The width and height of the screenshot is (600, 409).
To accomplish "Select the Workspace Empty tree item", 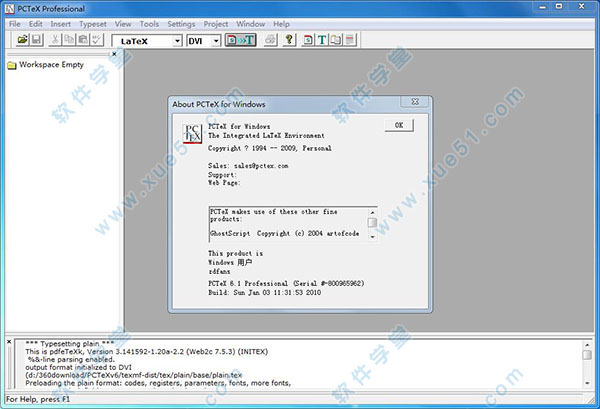I will tap(51, 65).
